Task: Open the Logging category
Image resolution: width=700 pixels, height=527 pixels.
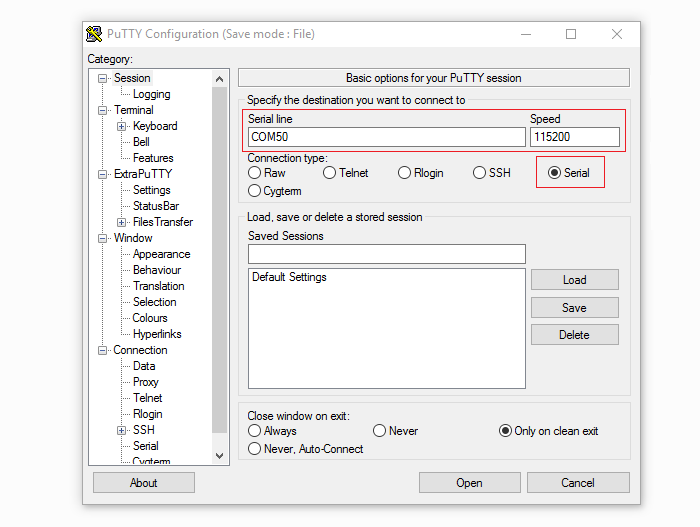Action: pyautogui.click(x=152, y=94)
